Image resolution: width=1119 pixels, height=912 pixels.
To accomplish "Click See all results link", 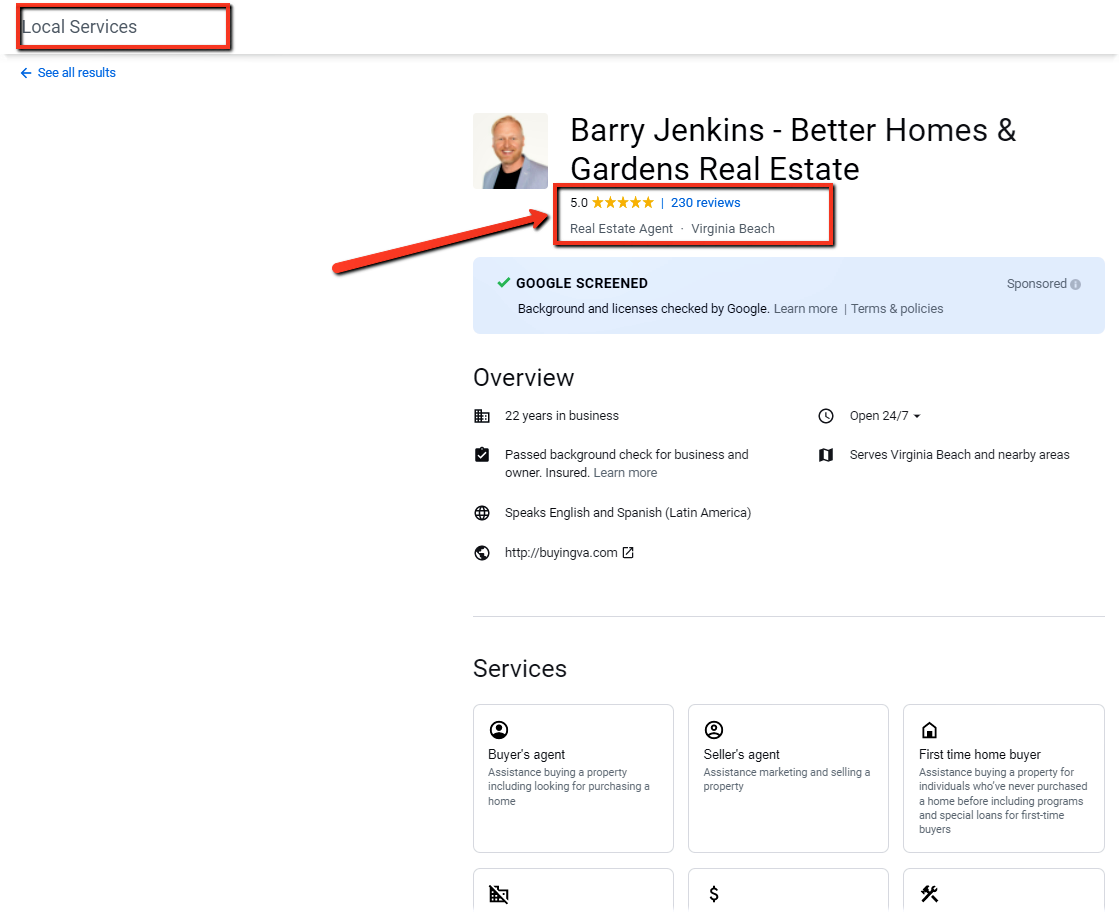I will [x=76, y=73].
